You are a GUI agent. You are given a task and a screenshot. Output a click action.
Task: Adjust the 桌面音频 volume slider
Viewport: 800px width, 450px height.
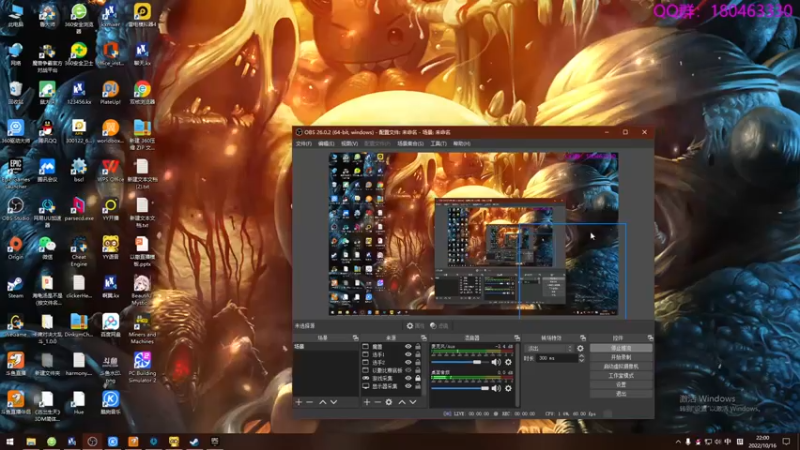pyautogui.click(x=460, y=388)
